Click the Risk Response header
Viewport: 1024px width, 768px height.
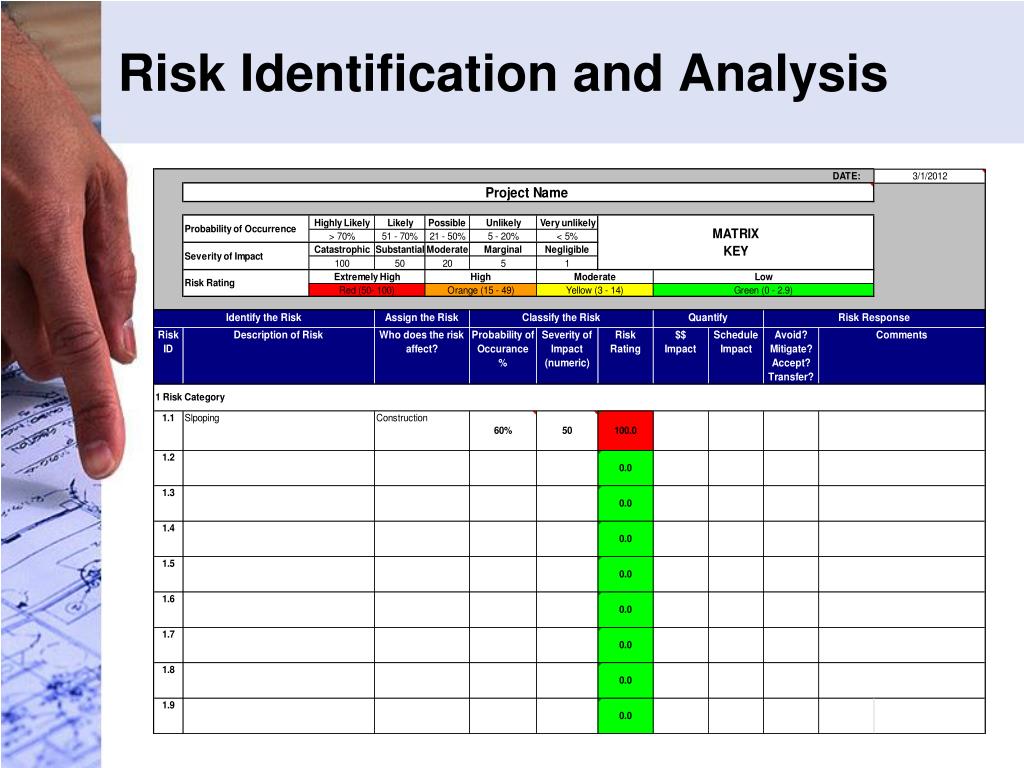874,317
